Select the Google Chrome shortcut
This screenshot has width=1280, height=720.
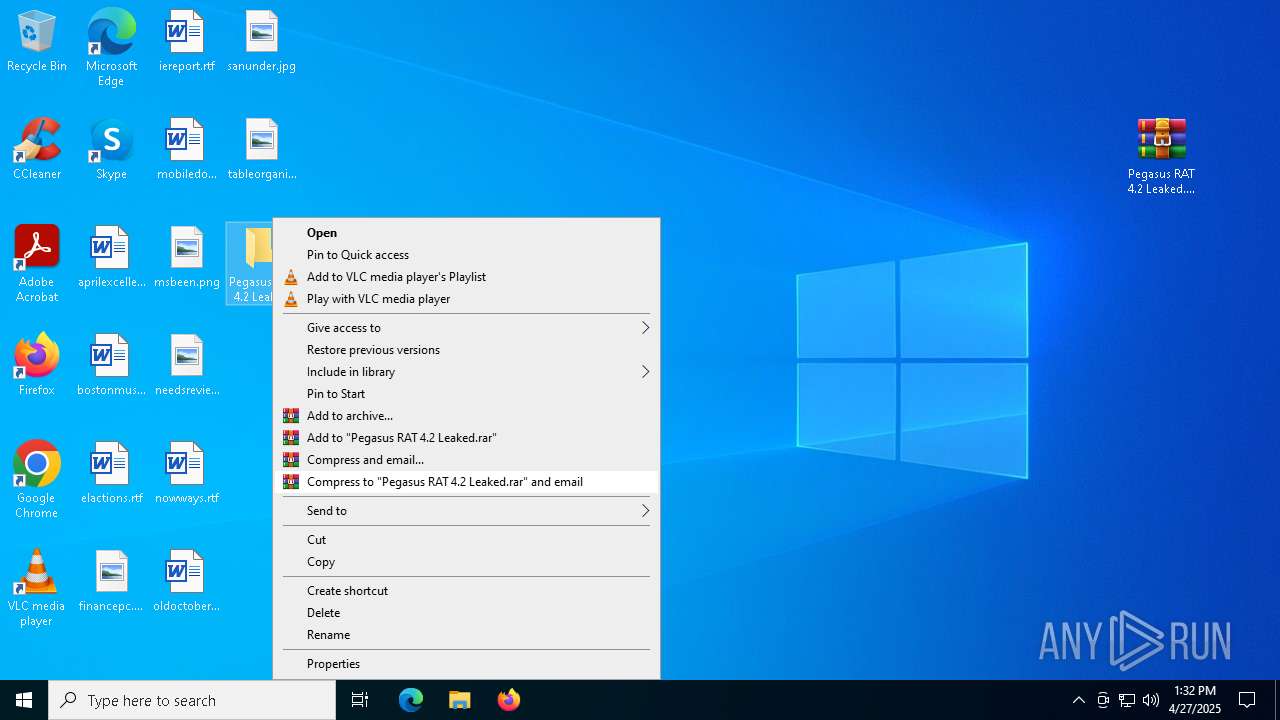(x=37, y=480)
